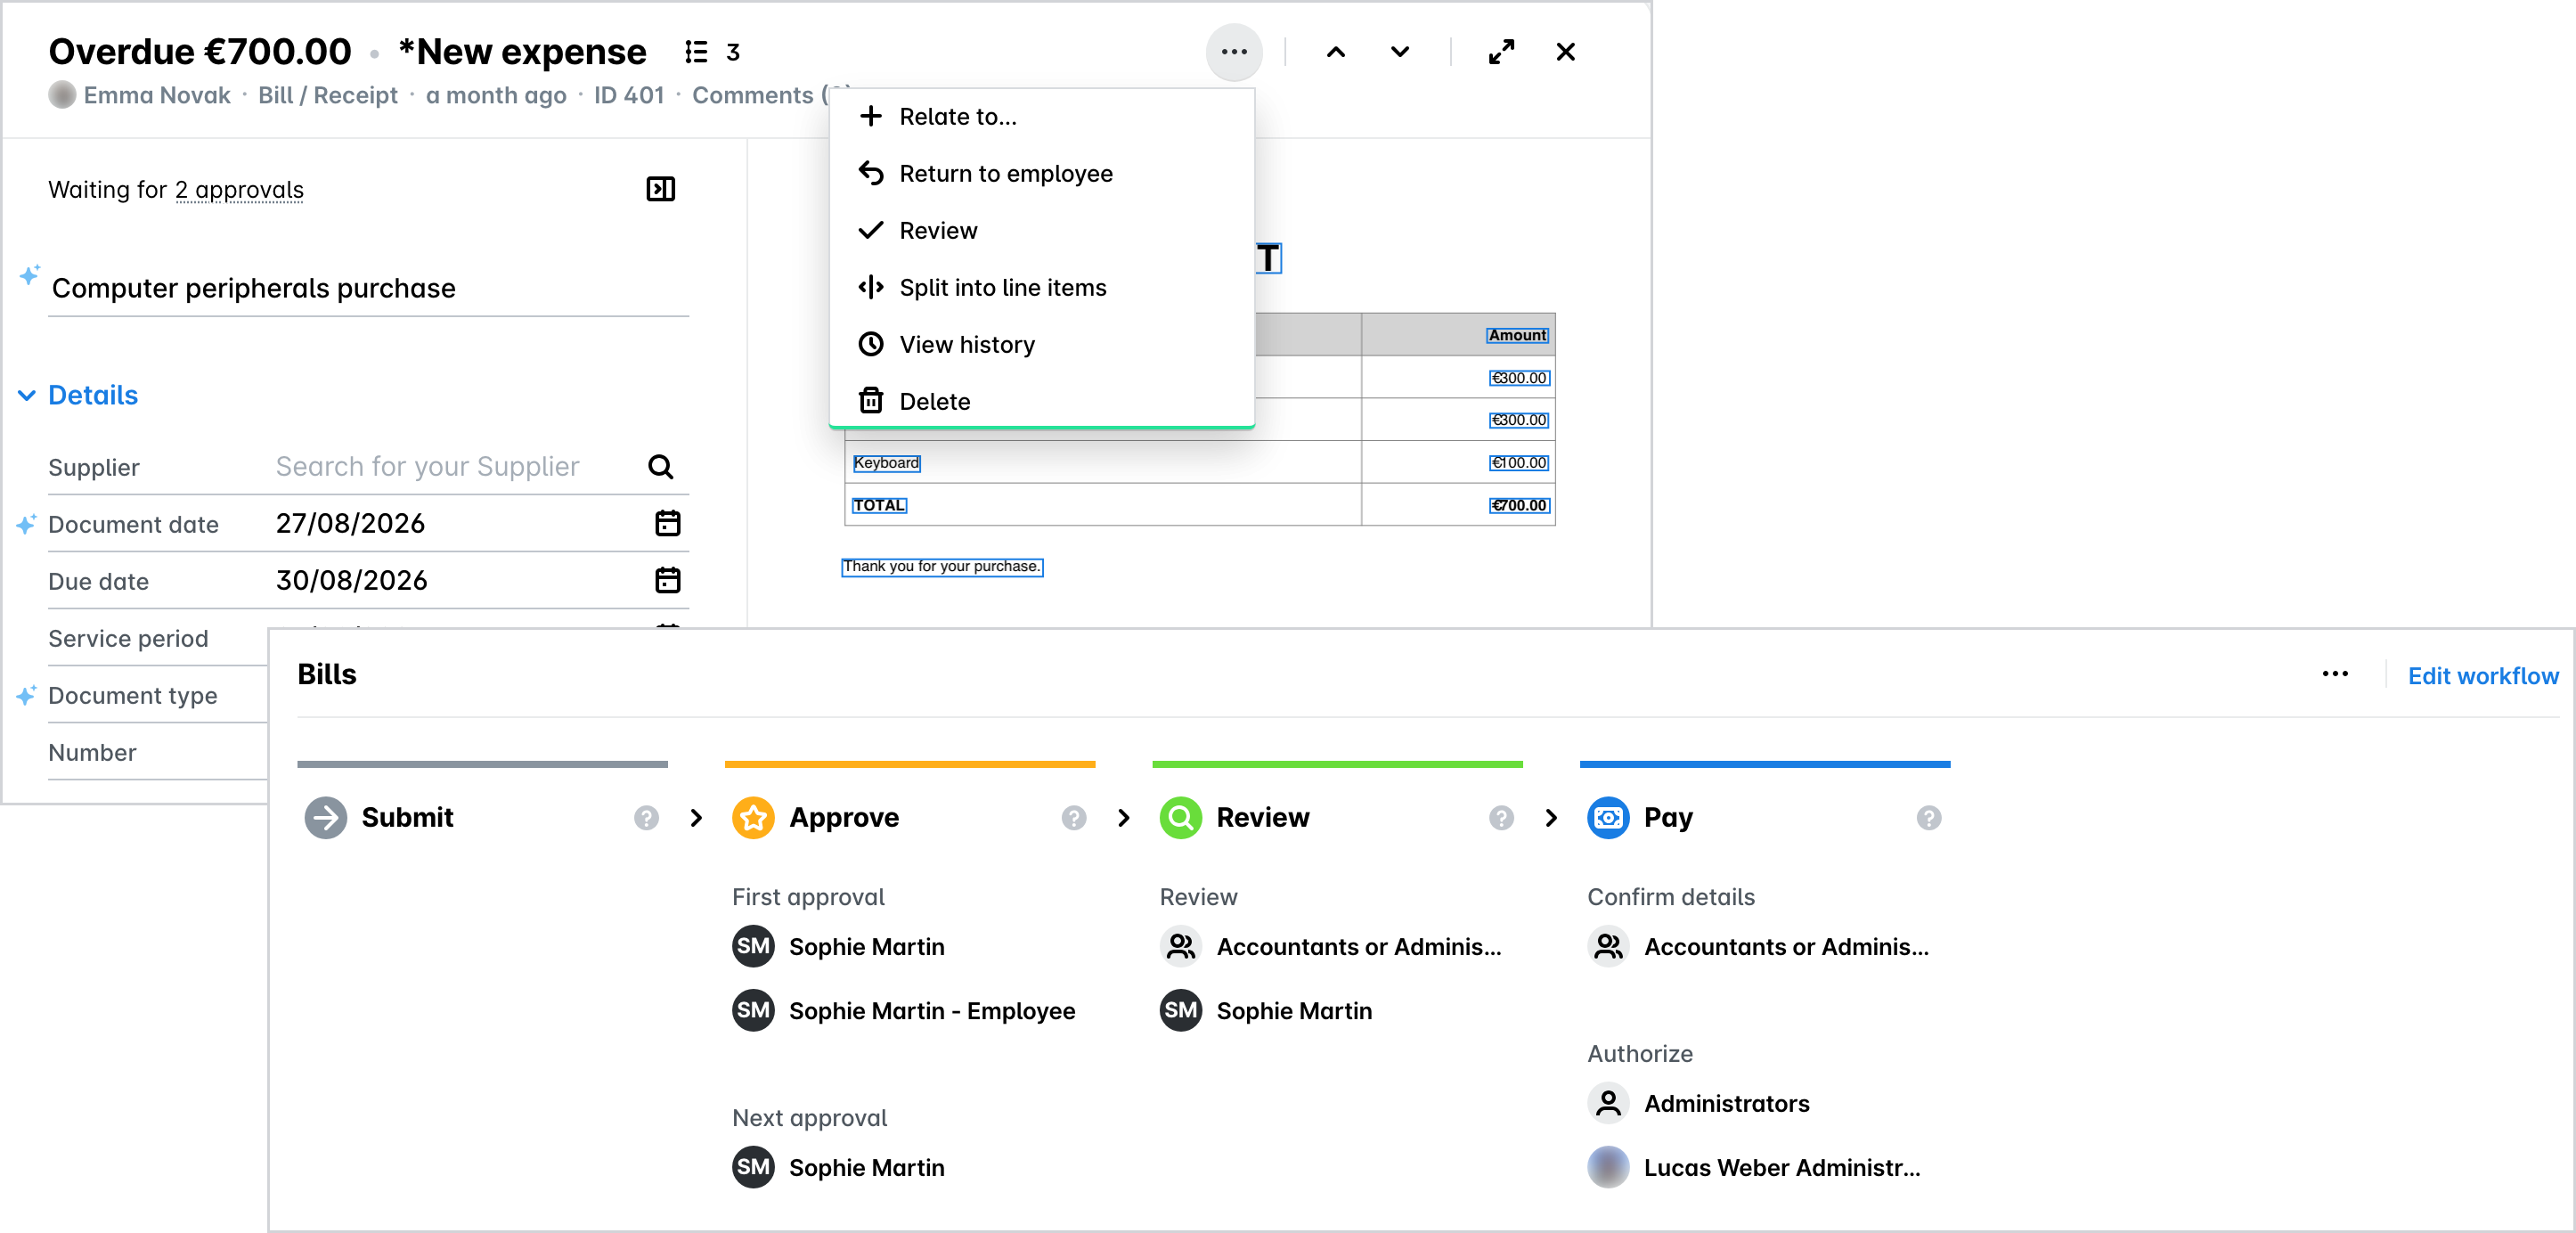Click the TOTAL label in receipt
Viewport: 2576px width, 1233px height.
(879, 506)
